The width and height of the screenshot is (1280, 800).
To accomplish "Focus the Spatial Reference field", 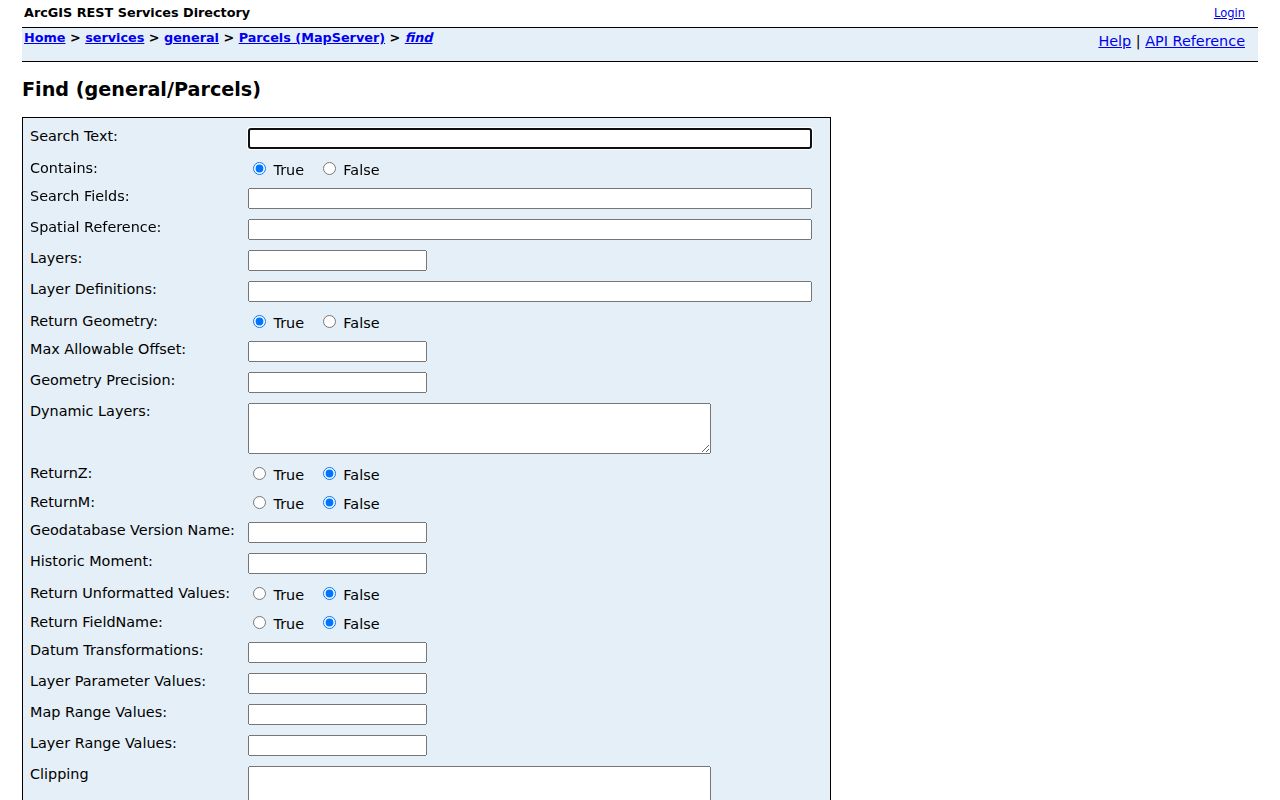I will point(530,230).
